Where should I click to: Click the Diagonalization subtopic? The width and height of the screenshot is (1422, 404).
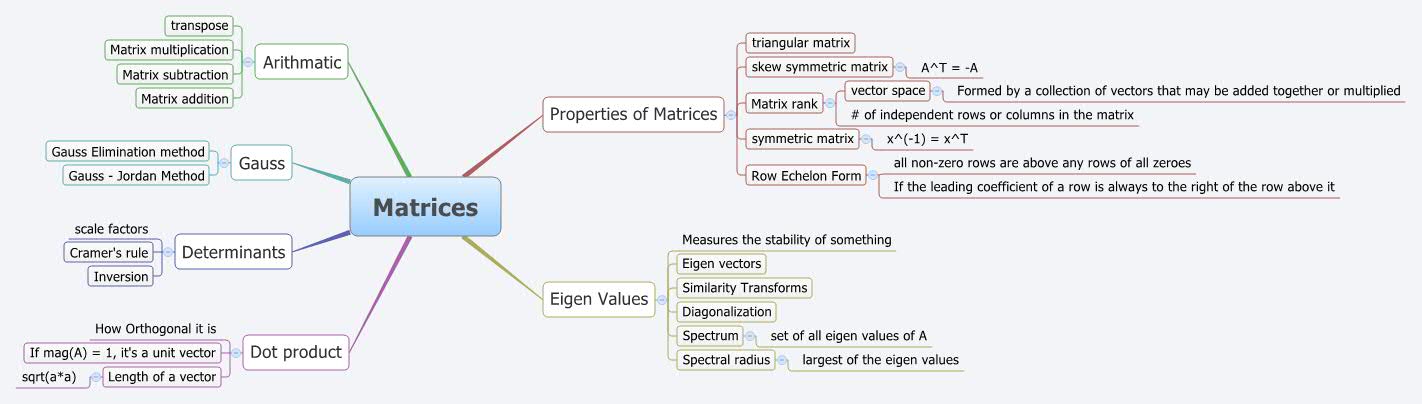click(x=727, y=312)
